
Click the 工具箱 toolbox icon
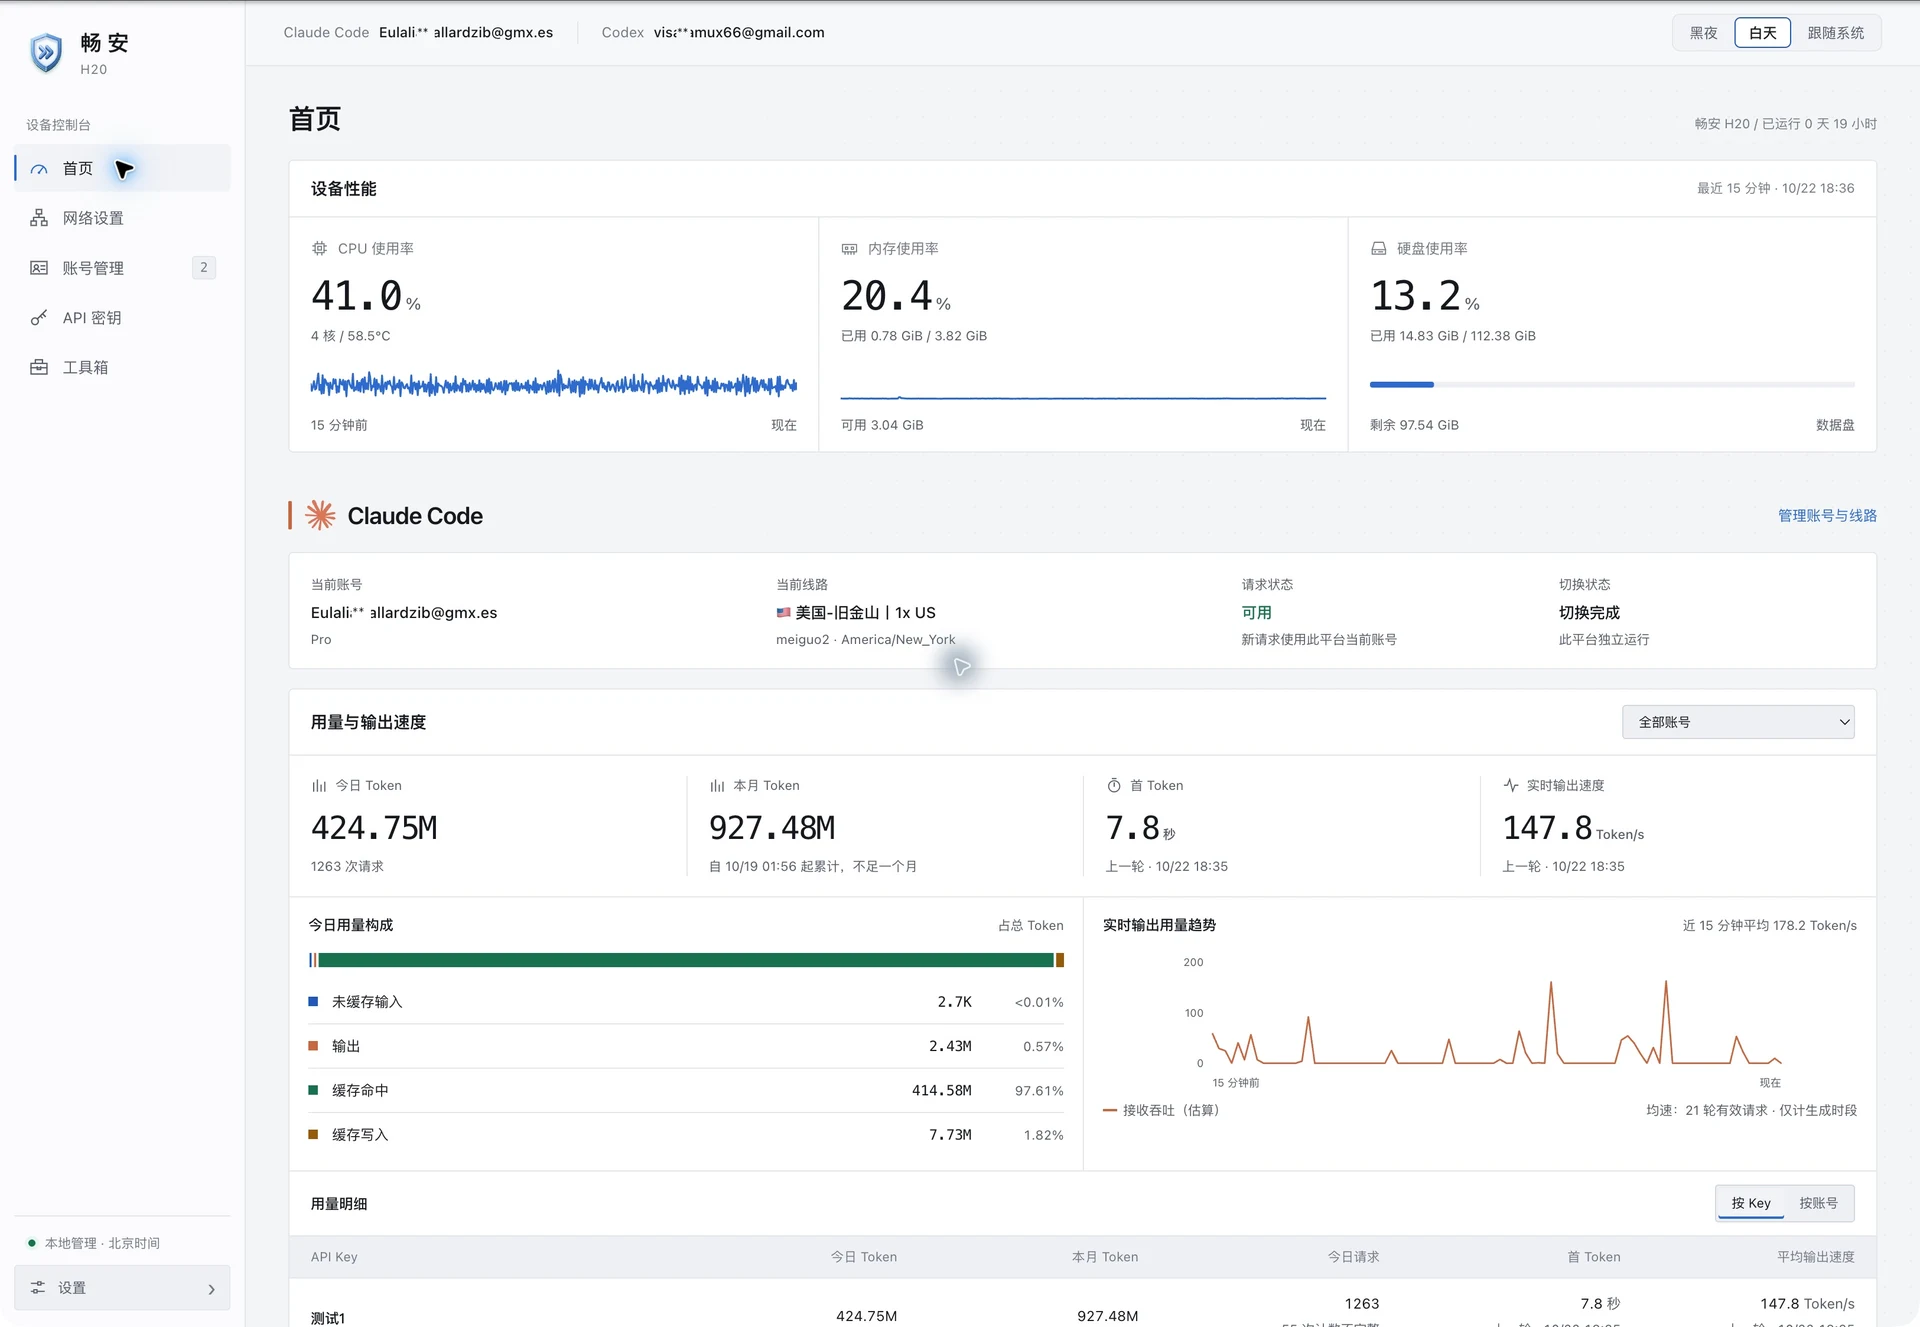pos(39,367)
